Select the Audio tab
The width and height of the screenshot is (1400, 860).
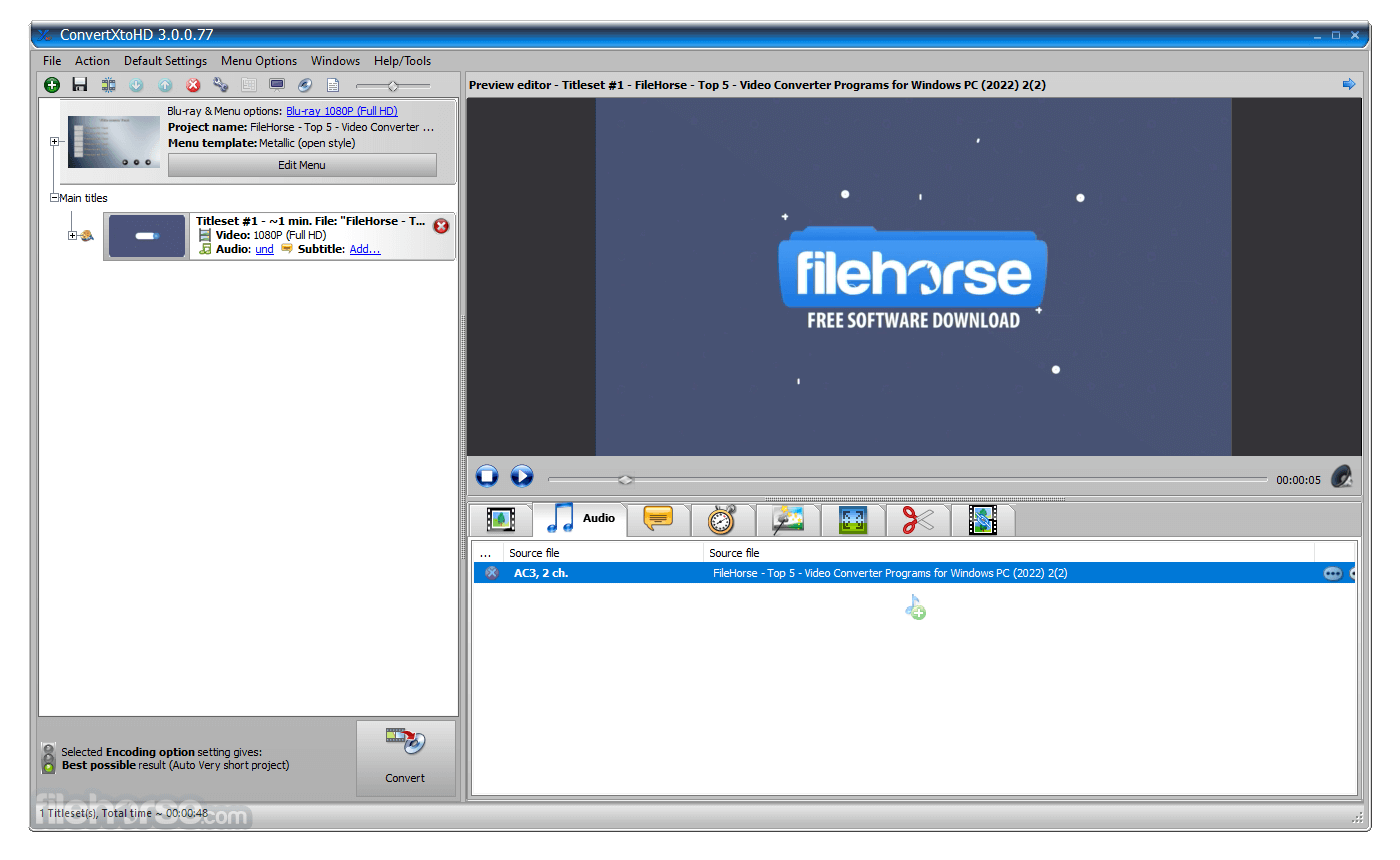580,518
